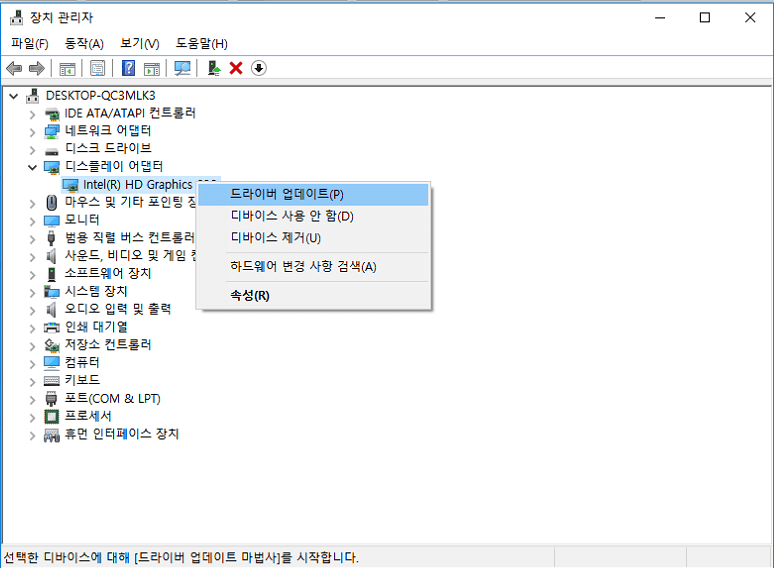
Task: Choose 드라이버 업데이트(P) in context menu
Action: pyautogui.click(x=313, y=194)
